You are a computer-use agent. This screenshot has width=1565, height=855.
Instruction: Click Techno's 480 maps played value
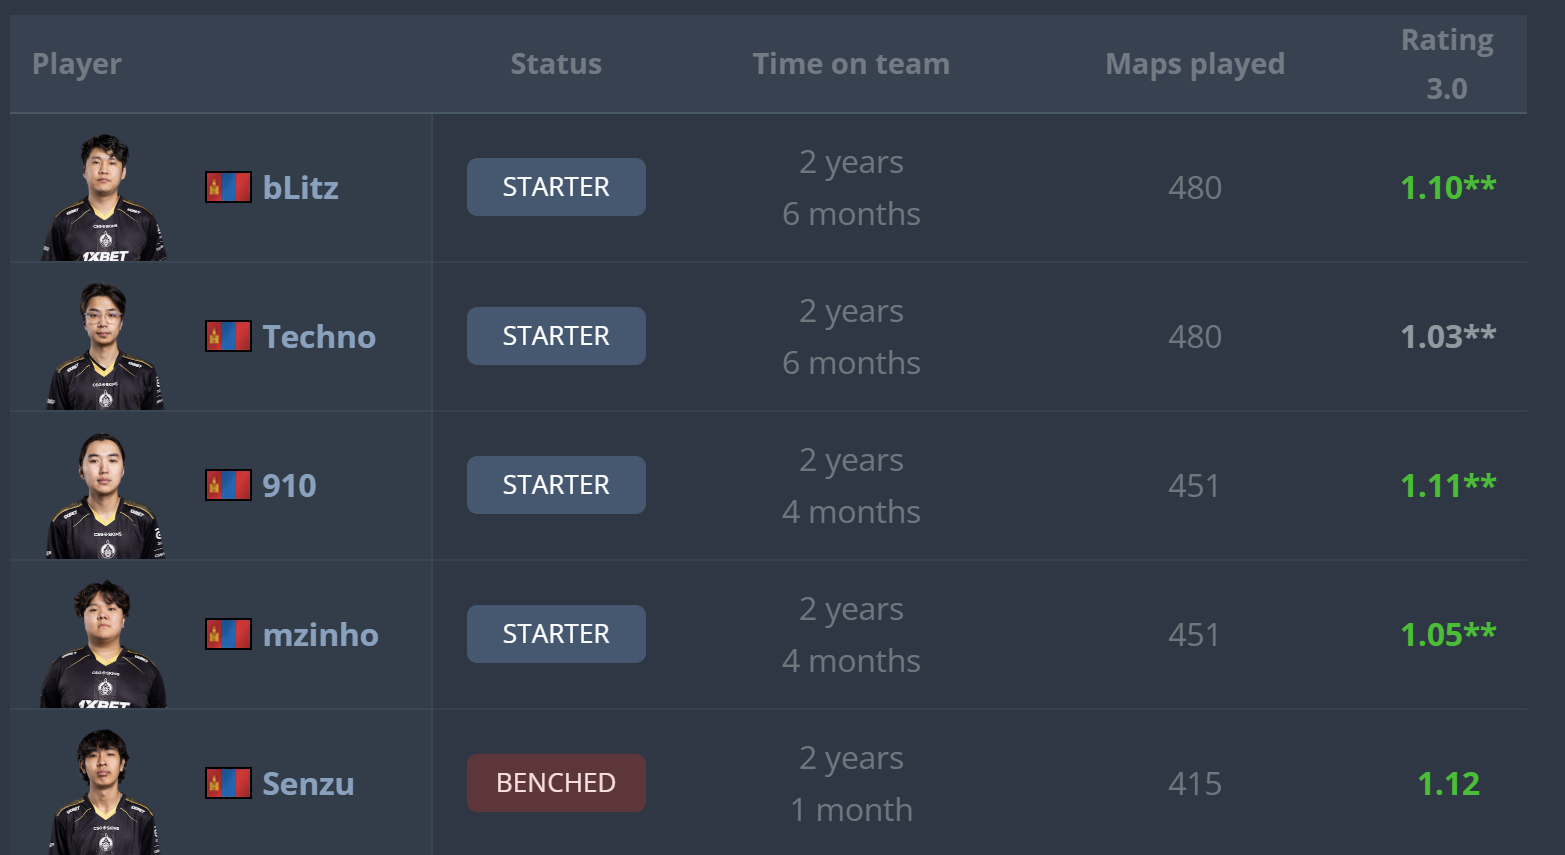coord(1195,336)
